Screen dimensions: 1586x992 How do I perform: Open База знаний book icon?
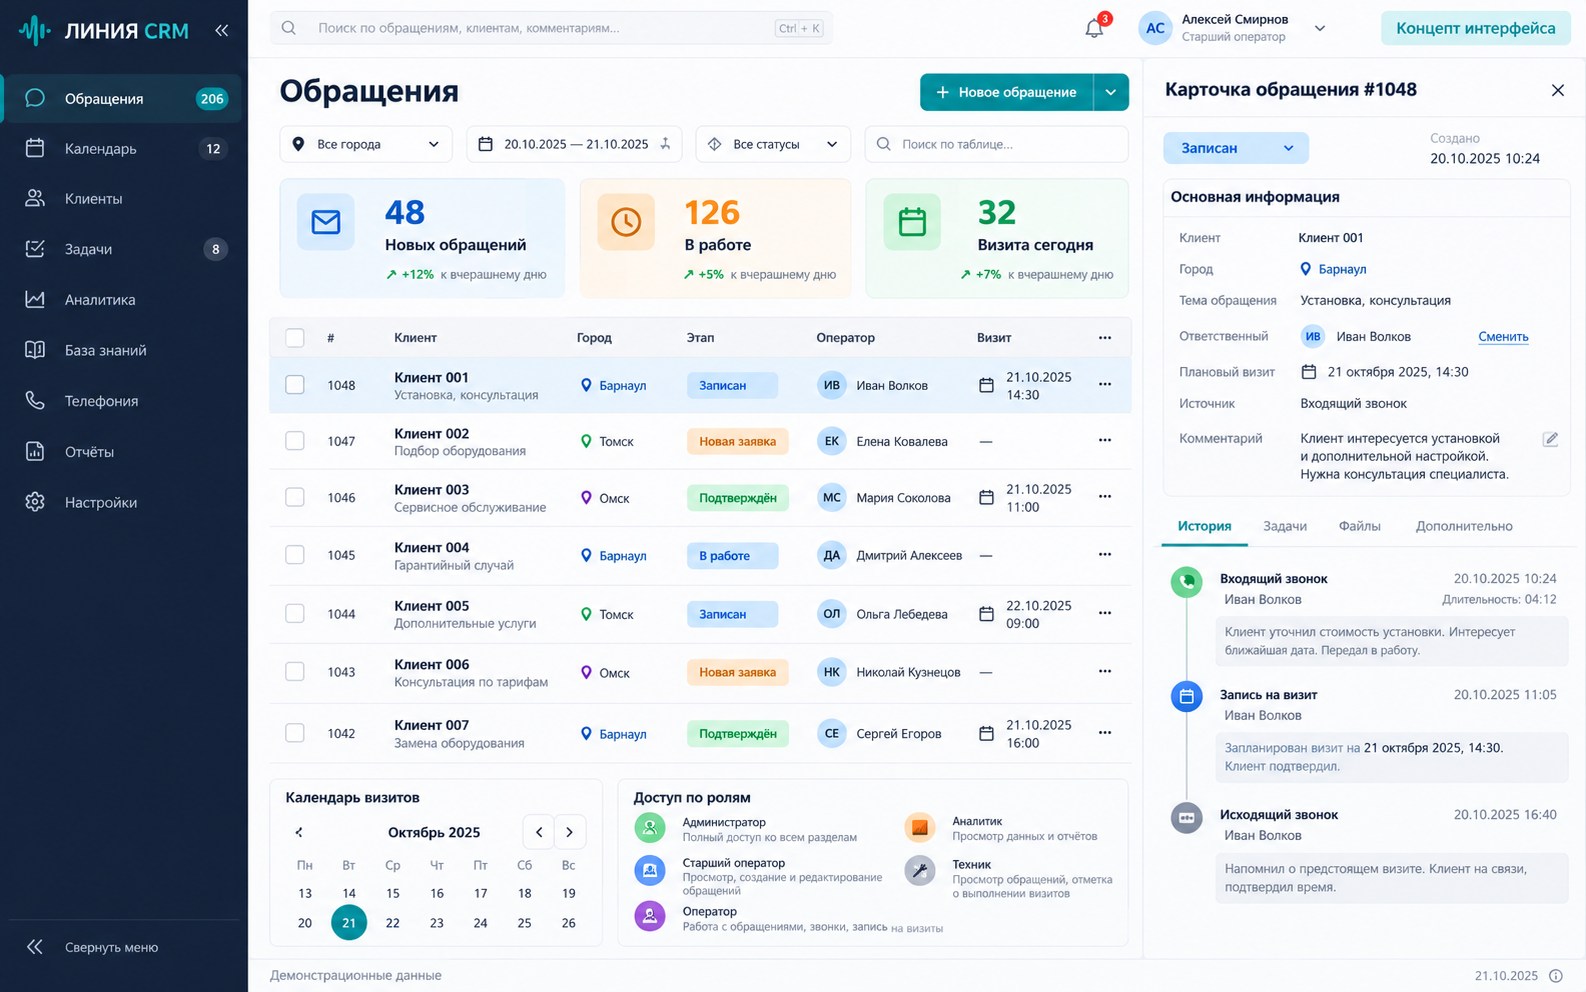point(35,350)
